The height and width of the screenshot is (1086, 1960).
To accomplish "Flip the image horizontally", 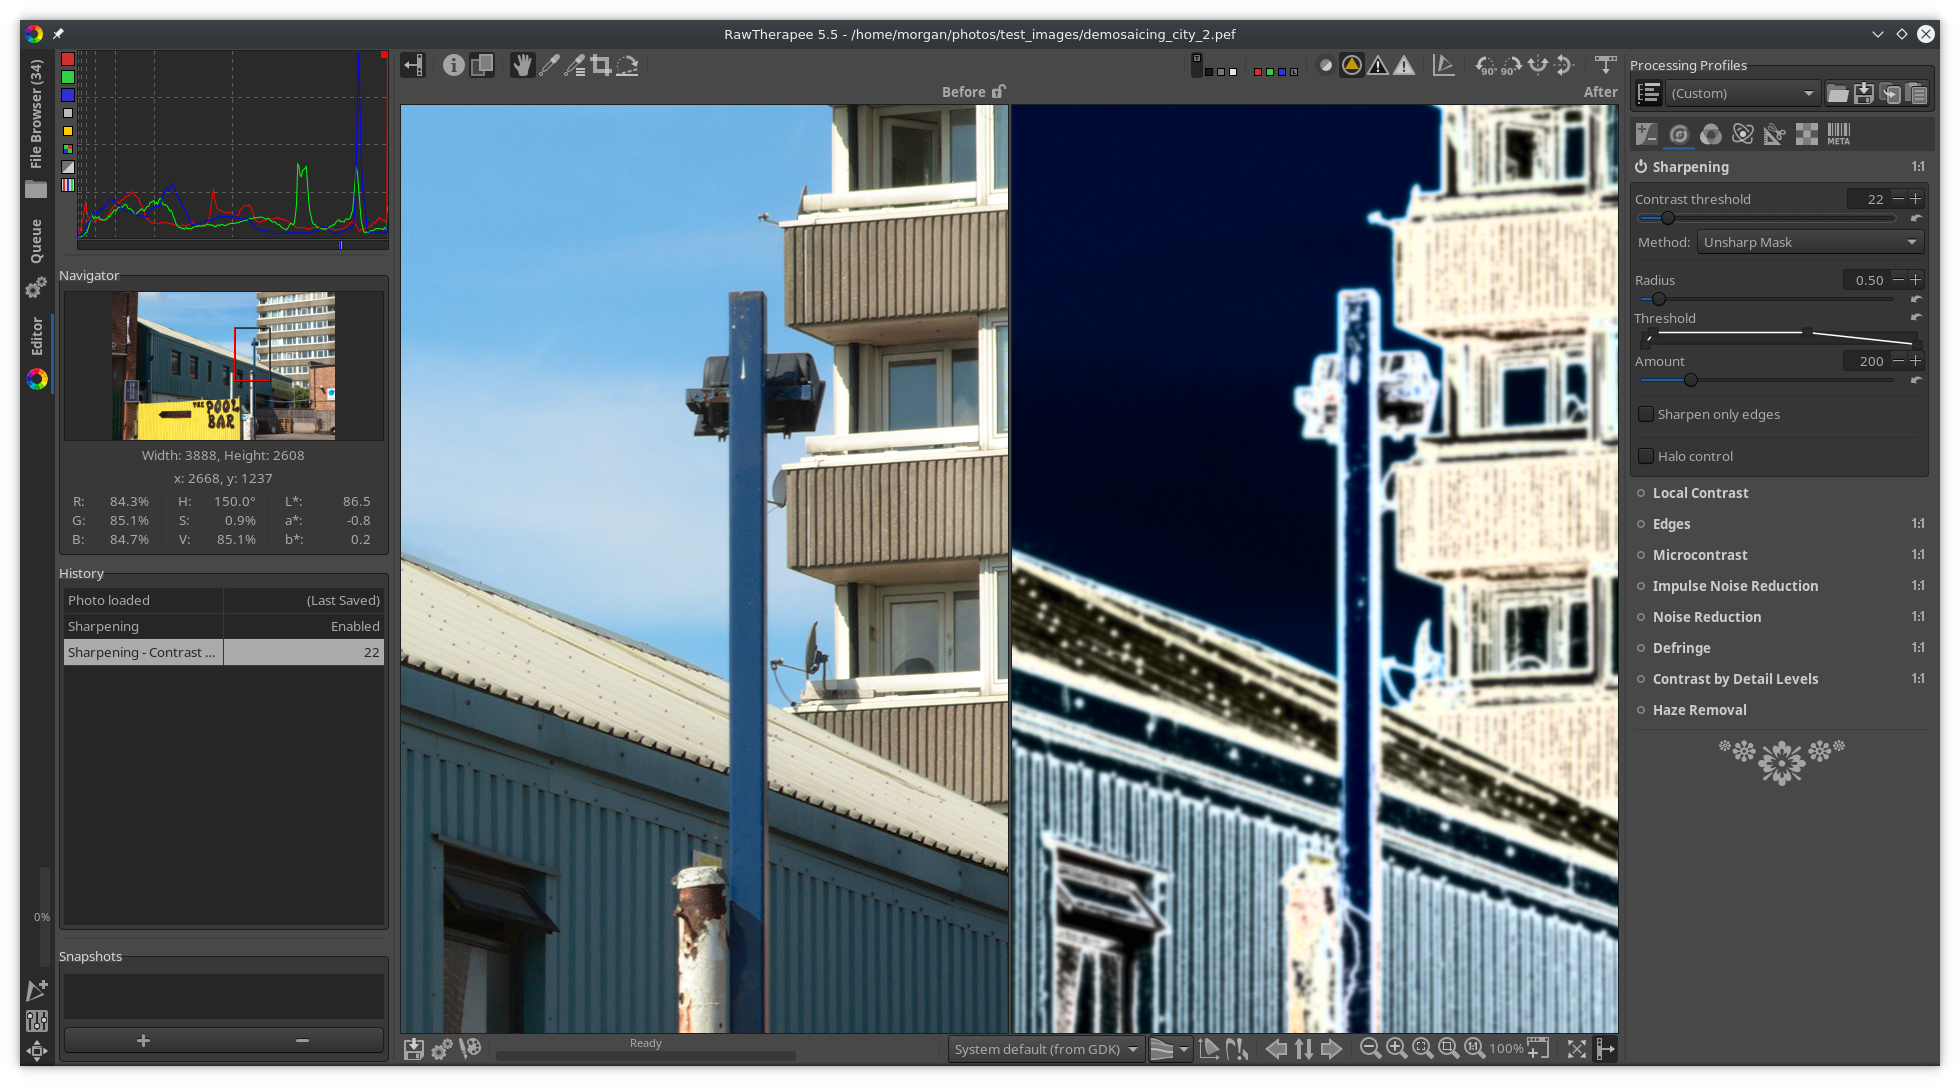I will (1538, 66).
